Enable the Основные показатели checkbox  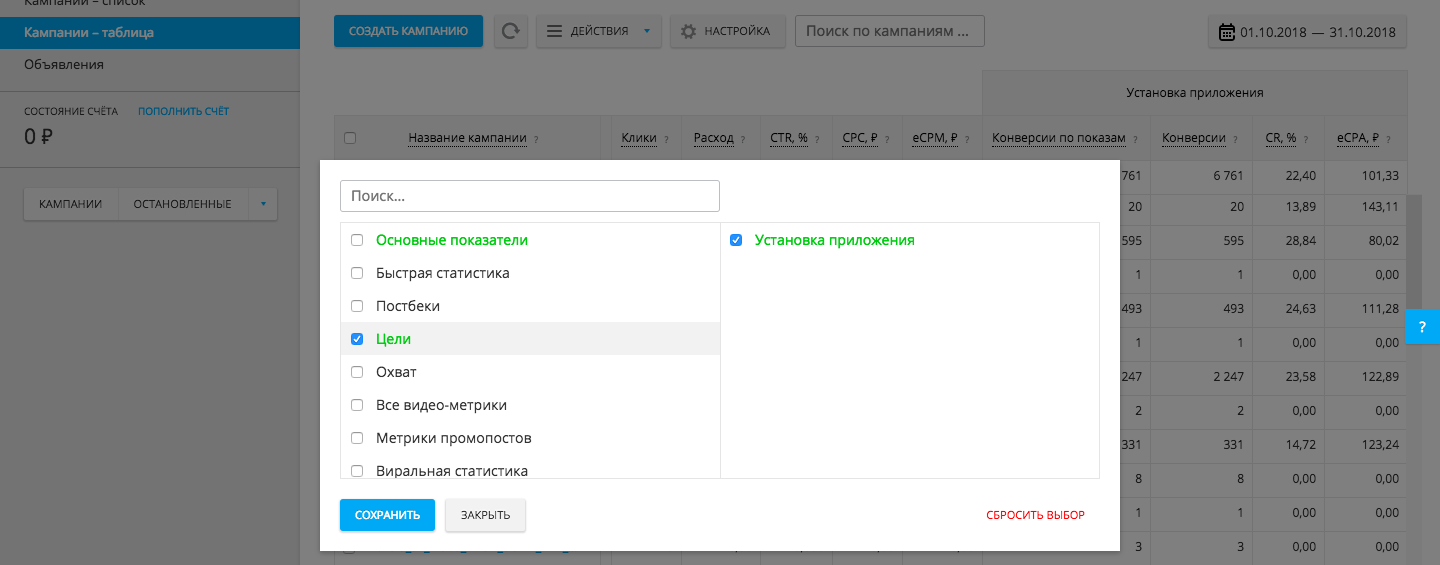(x=357, y=240)
